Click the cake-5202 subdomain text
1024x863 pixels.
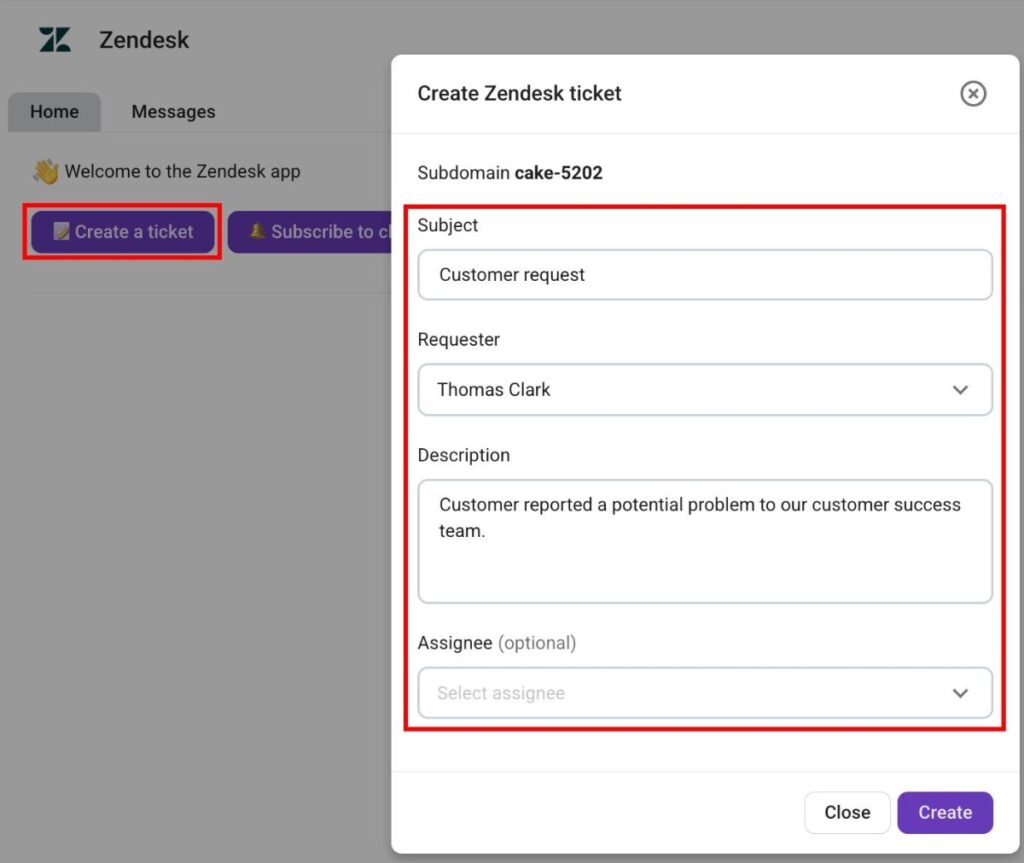[558, 173]
